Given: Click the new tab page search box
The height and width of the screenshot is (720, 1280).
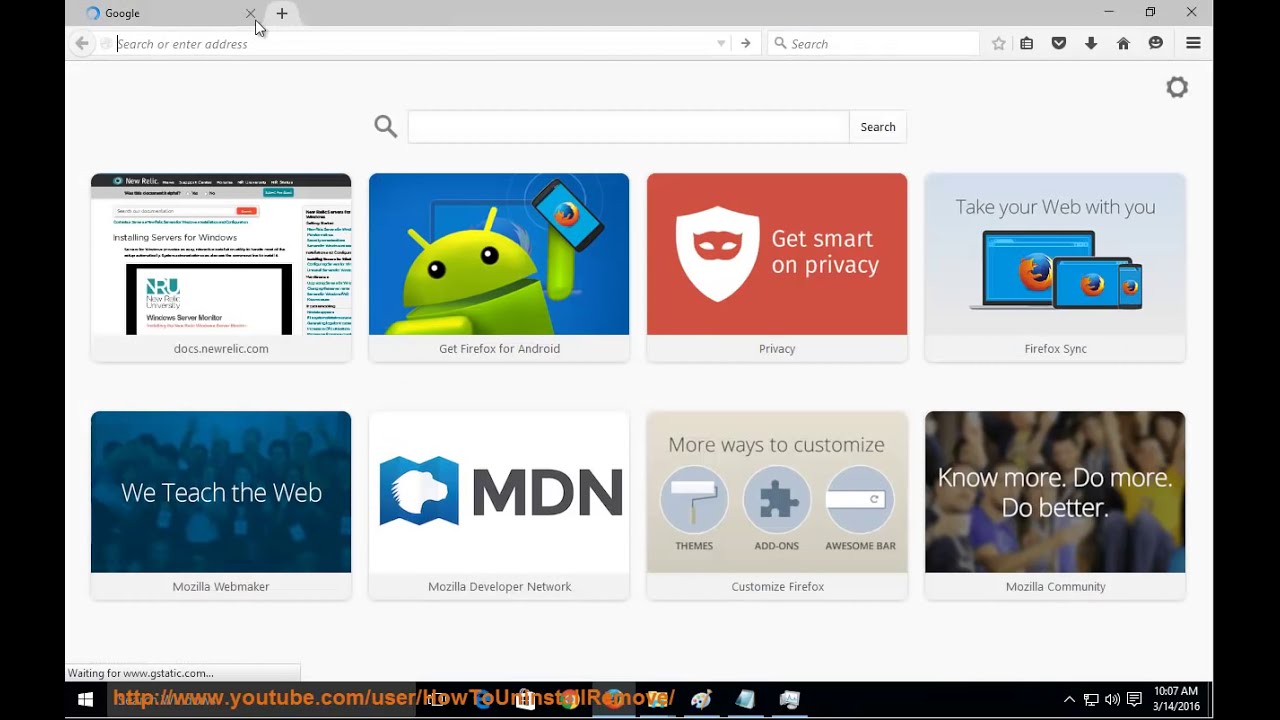Looking at the screenshot, I should click(x=628, y=127).
